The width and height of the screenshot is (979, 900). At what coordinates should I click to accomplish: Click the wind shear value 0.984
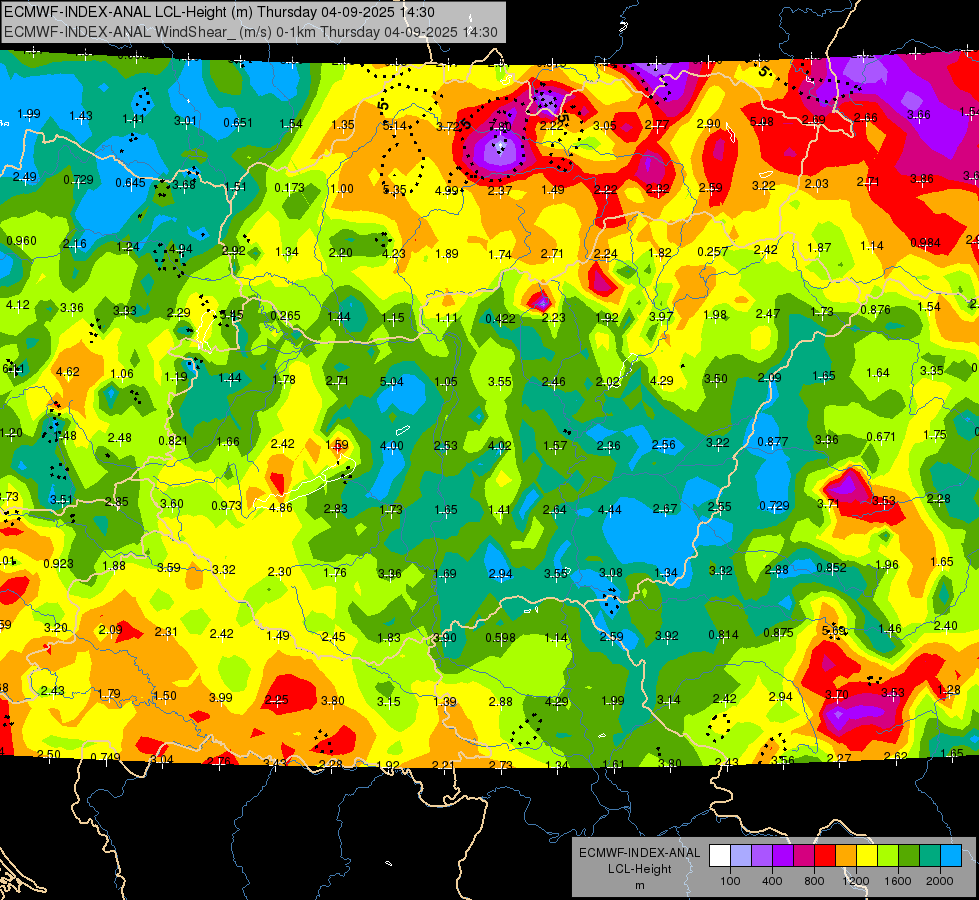(925, 242)
